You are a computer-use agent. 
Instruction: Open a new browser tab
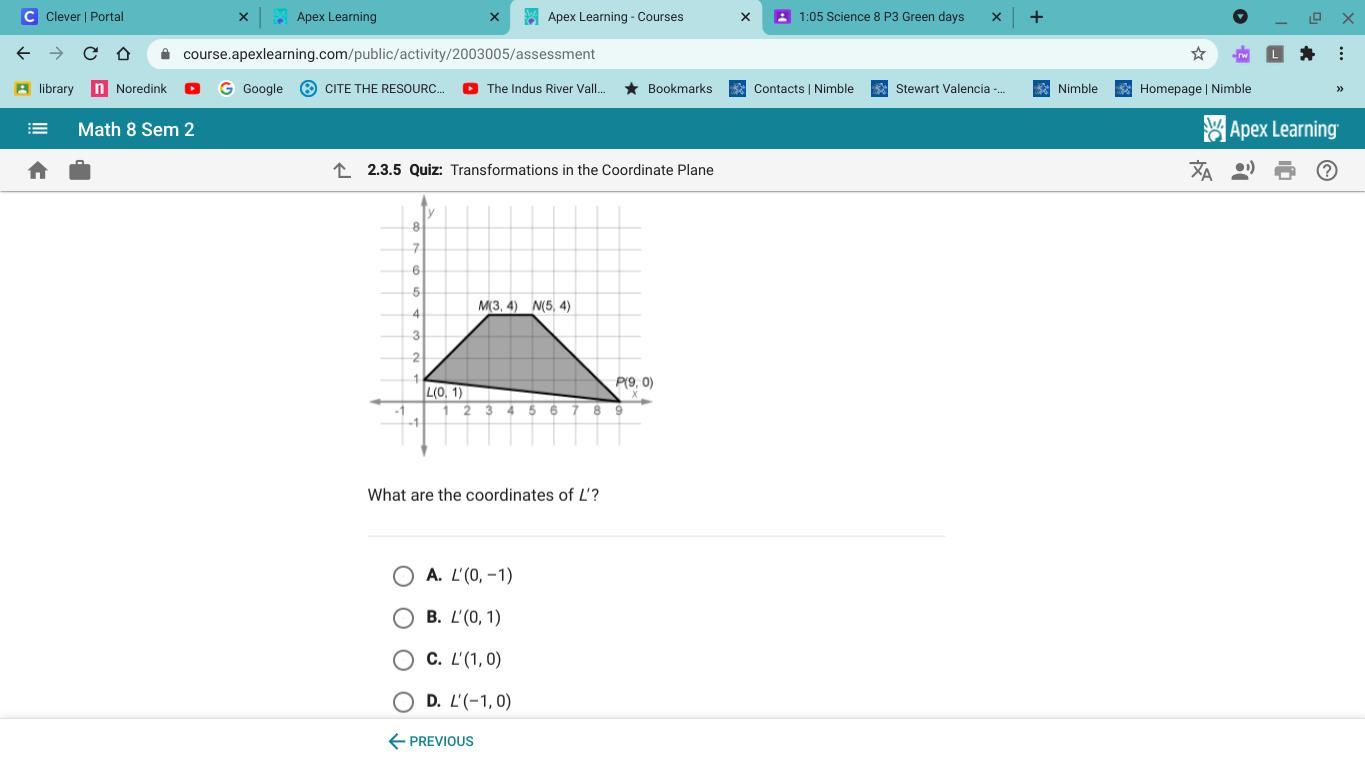click(x=1036, y=17)
